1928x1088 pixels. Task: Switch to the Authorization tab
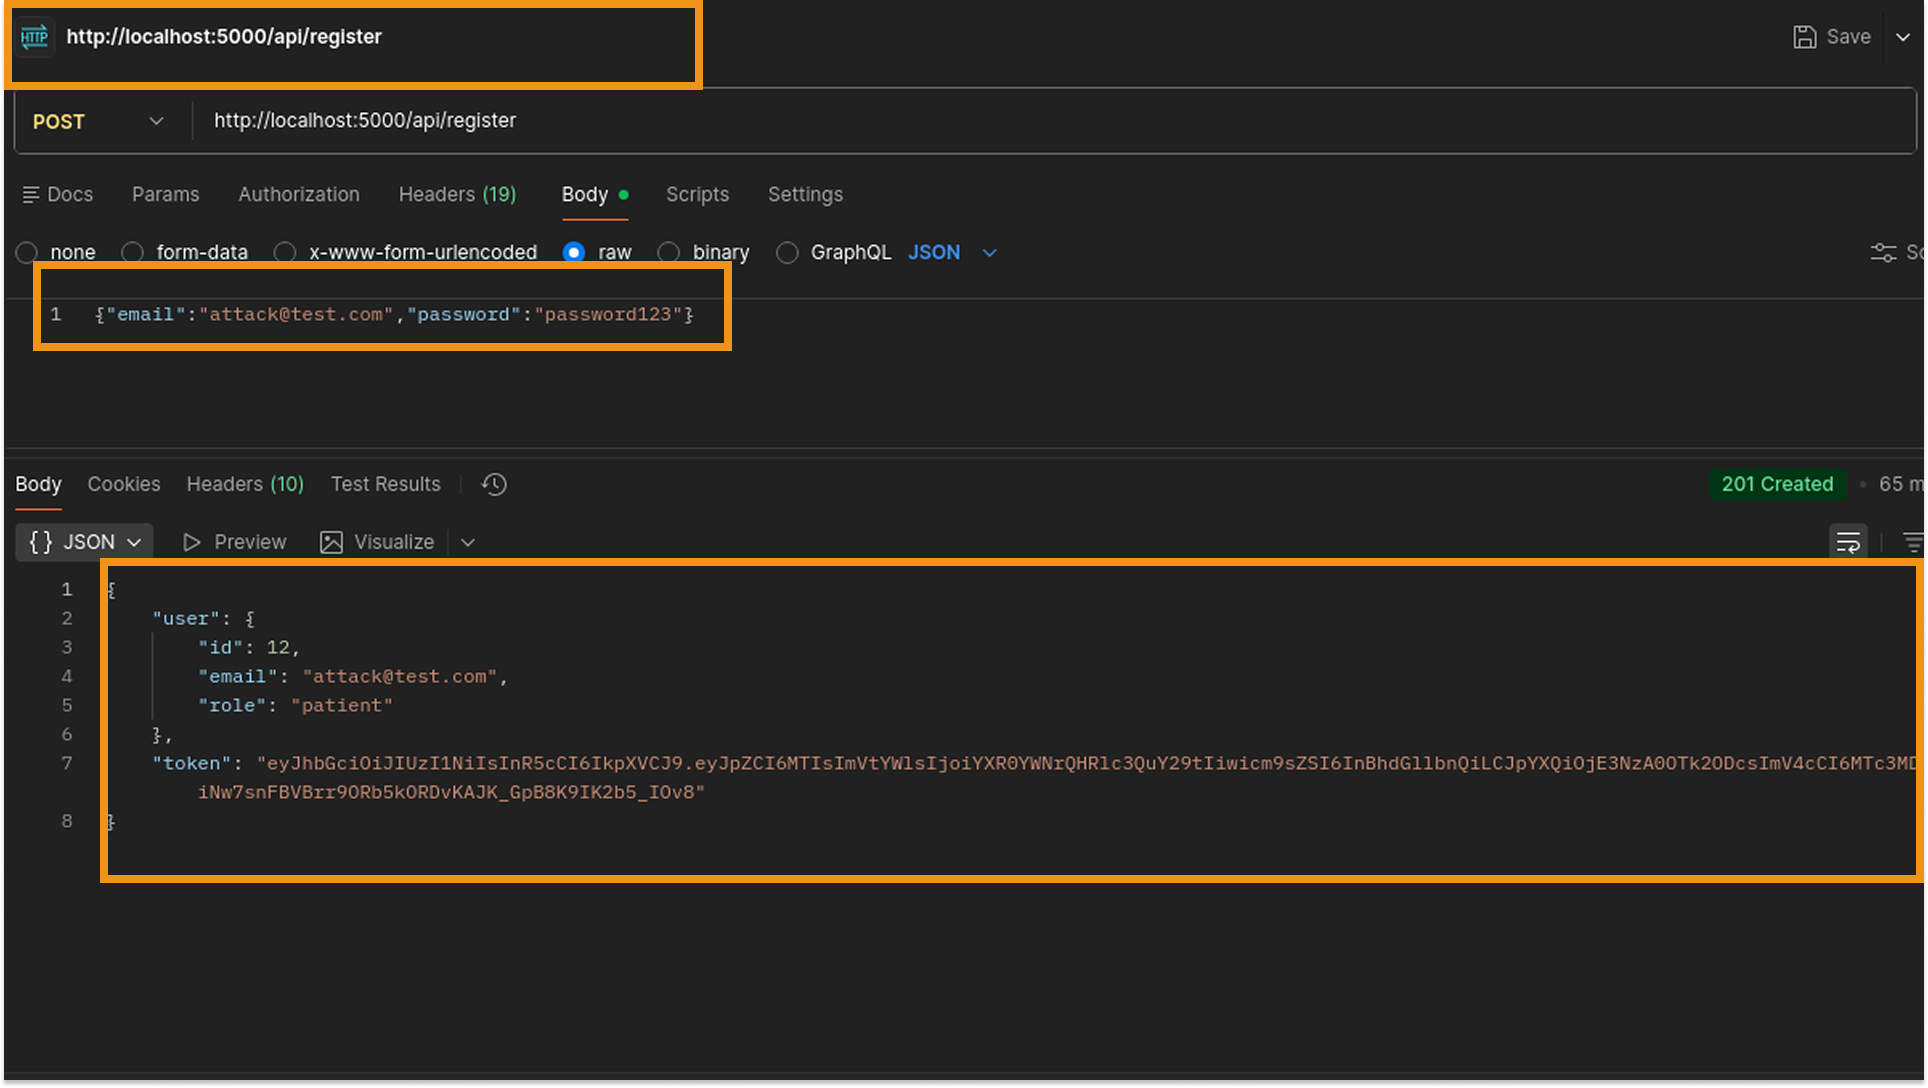coord(298,194)
